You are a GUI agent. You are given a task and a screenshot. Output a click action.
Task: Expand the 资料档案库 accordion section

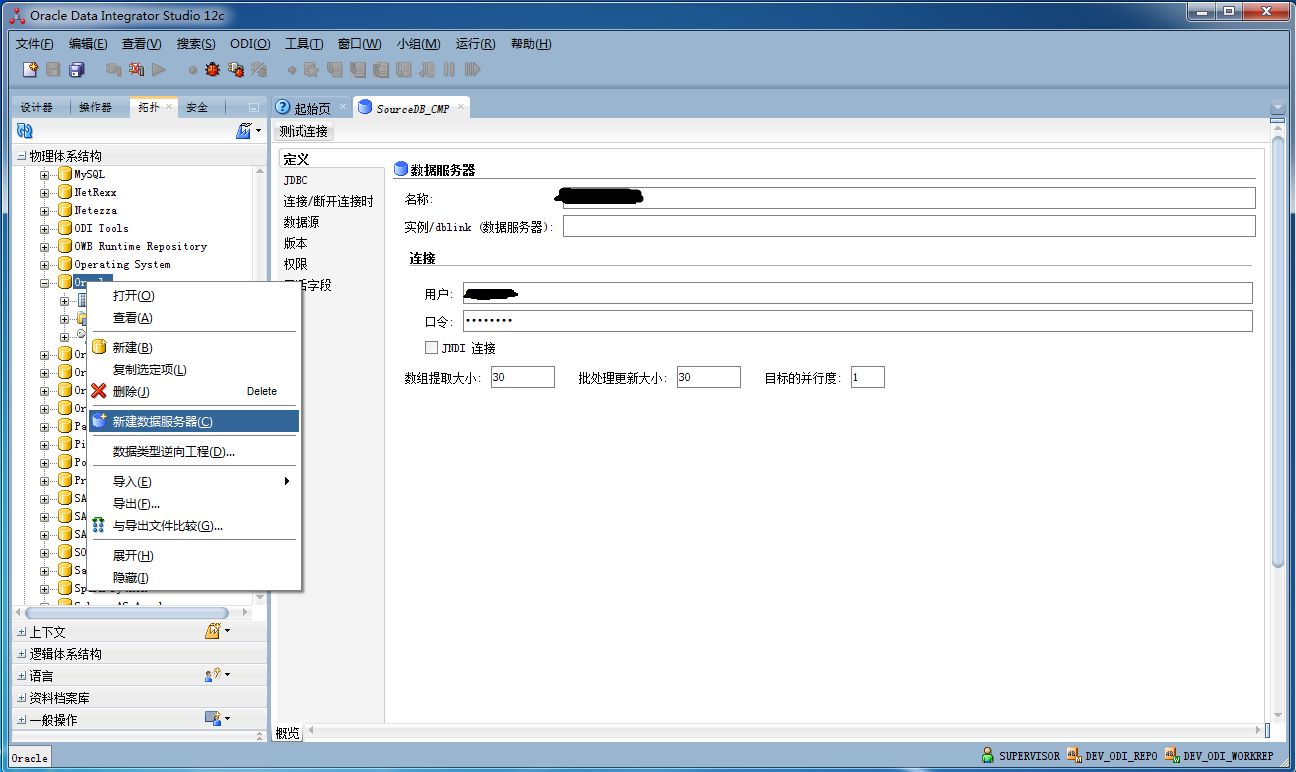click(x=22, y=698)
